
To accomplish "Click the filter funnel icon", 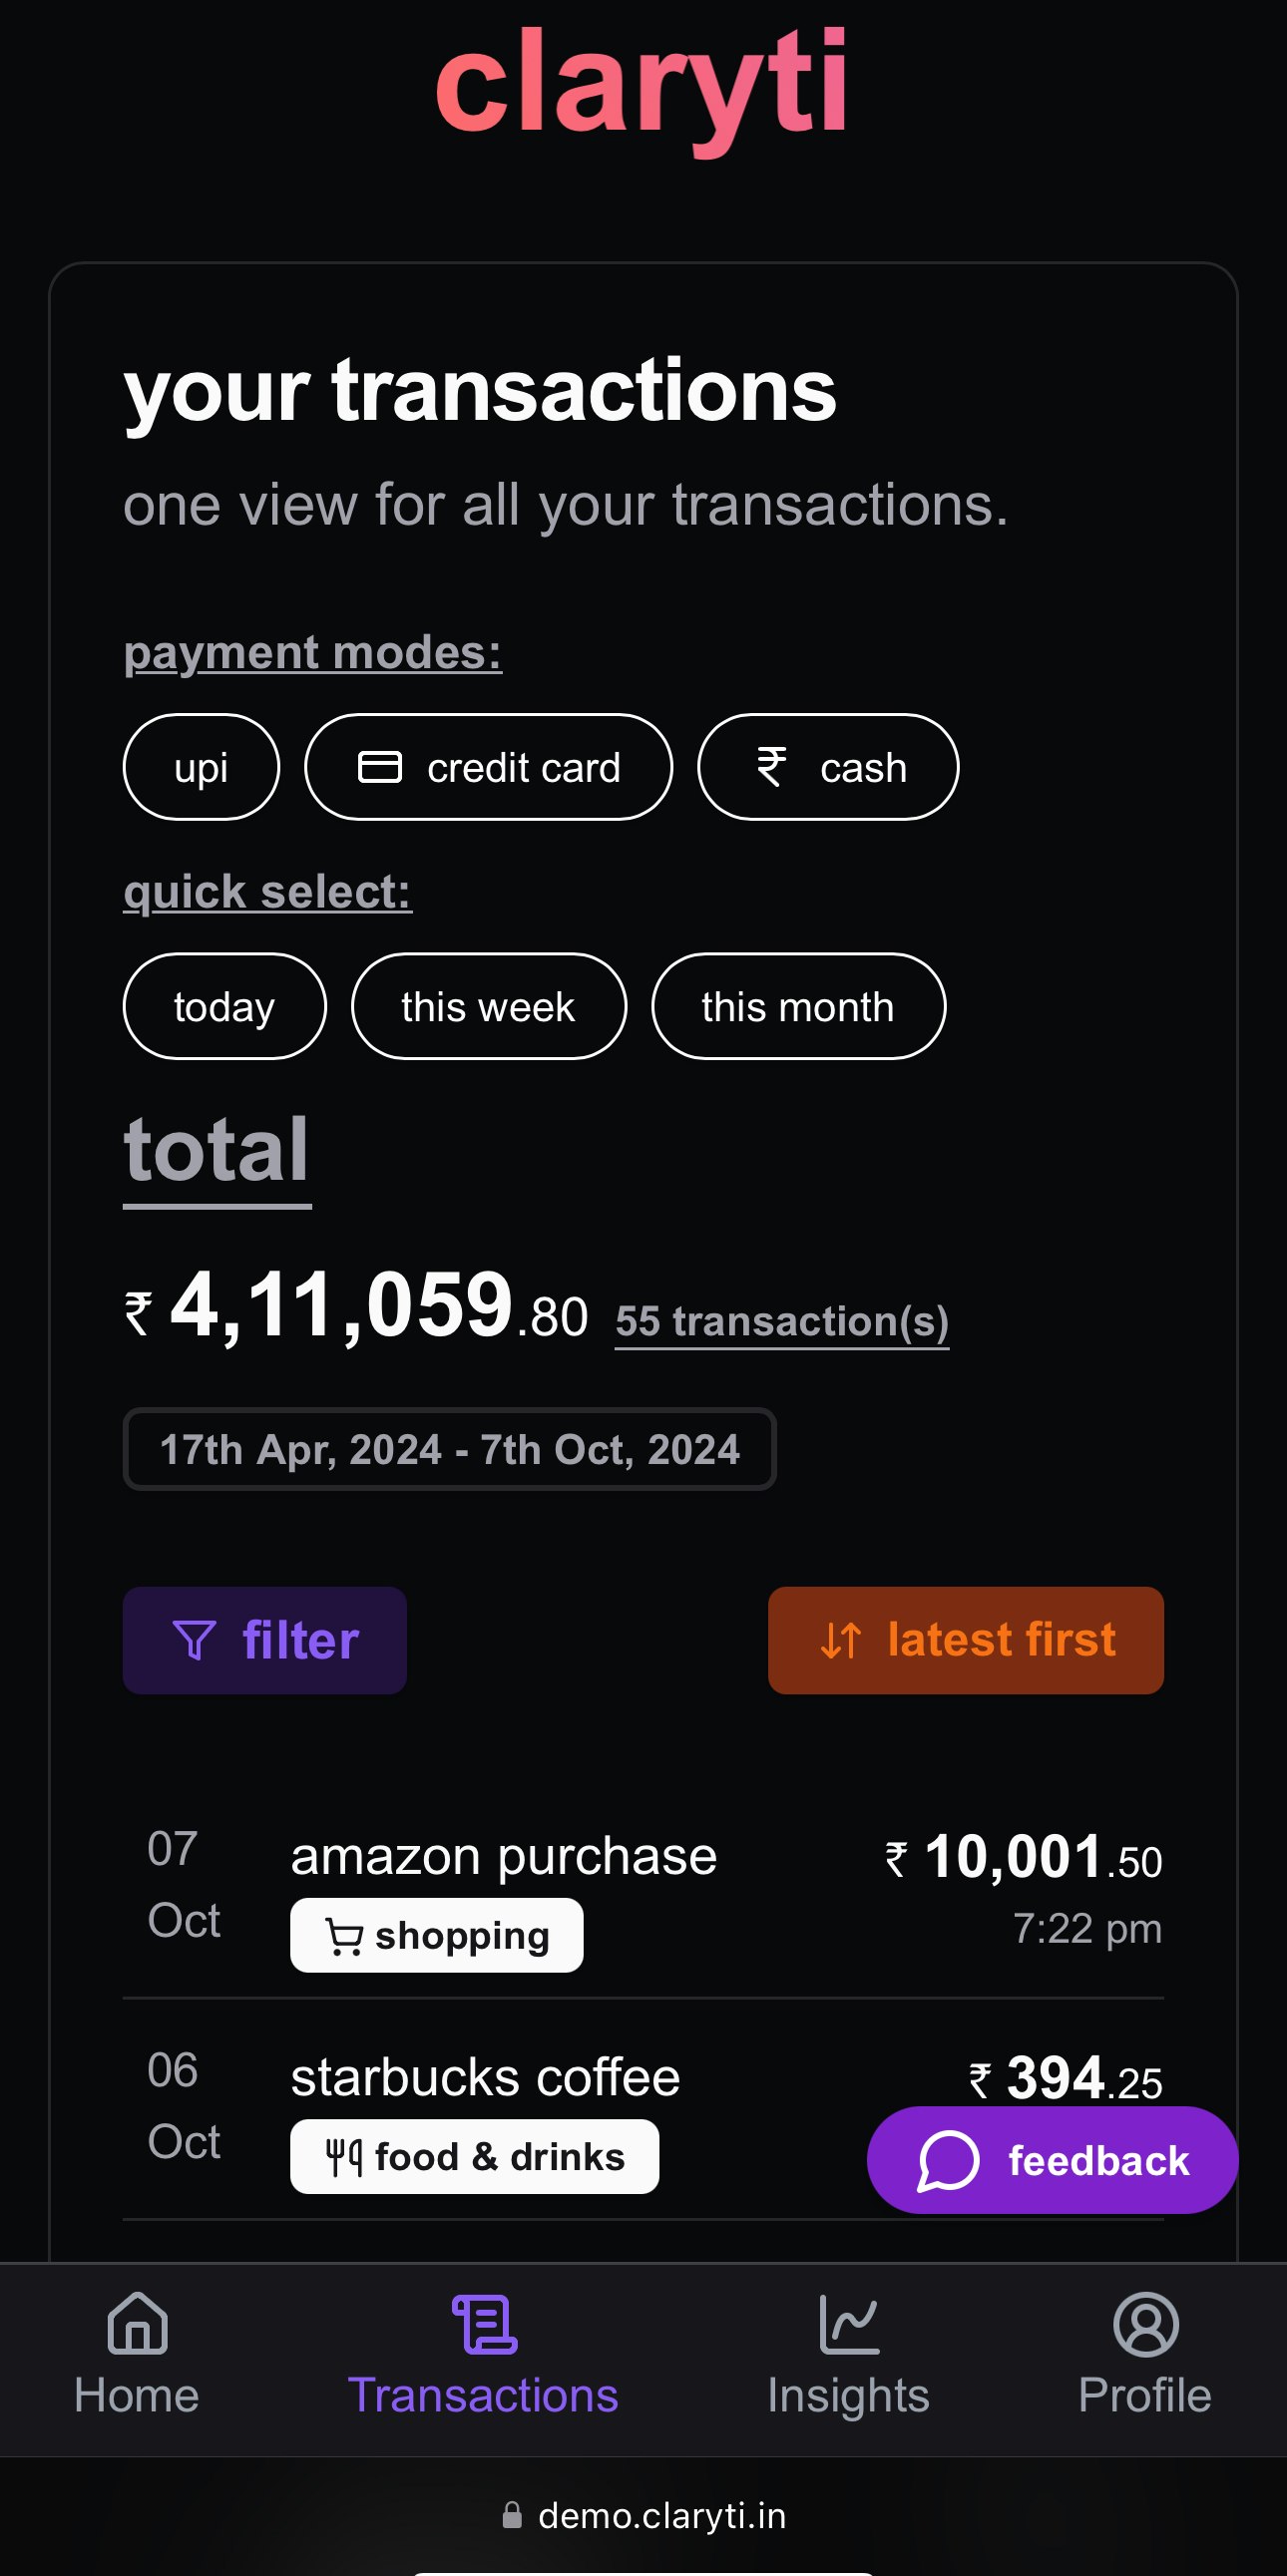I will [x=194, y=1640].
